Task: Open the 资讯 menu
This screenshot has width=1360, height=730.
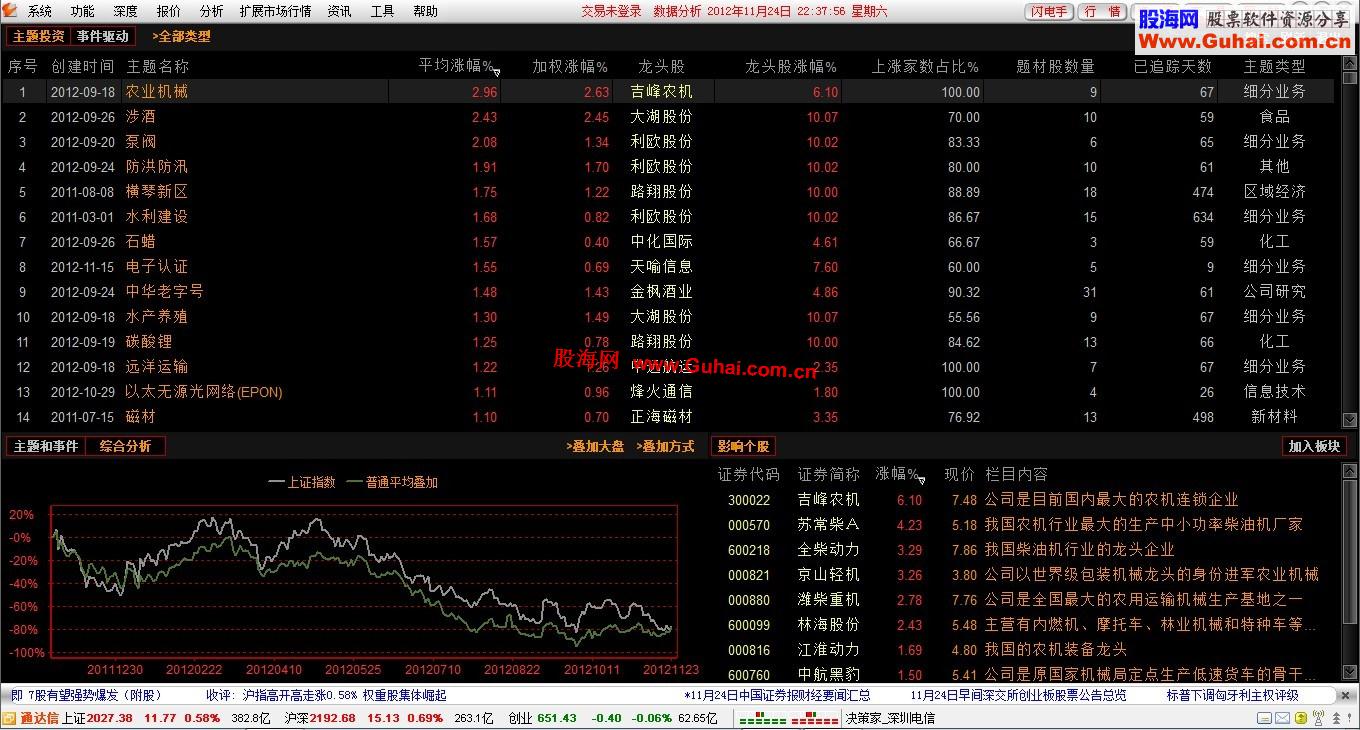Action: 340,11
